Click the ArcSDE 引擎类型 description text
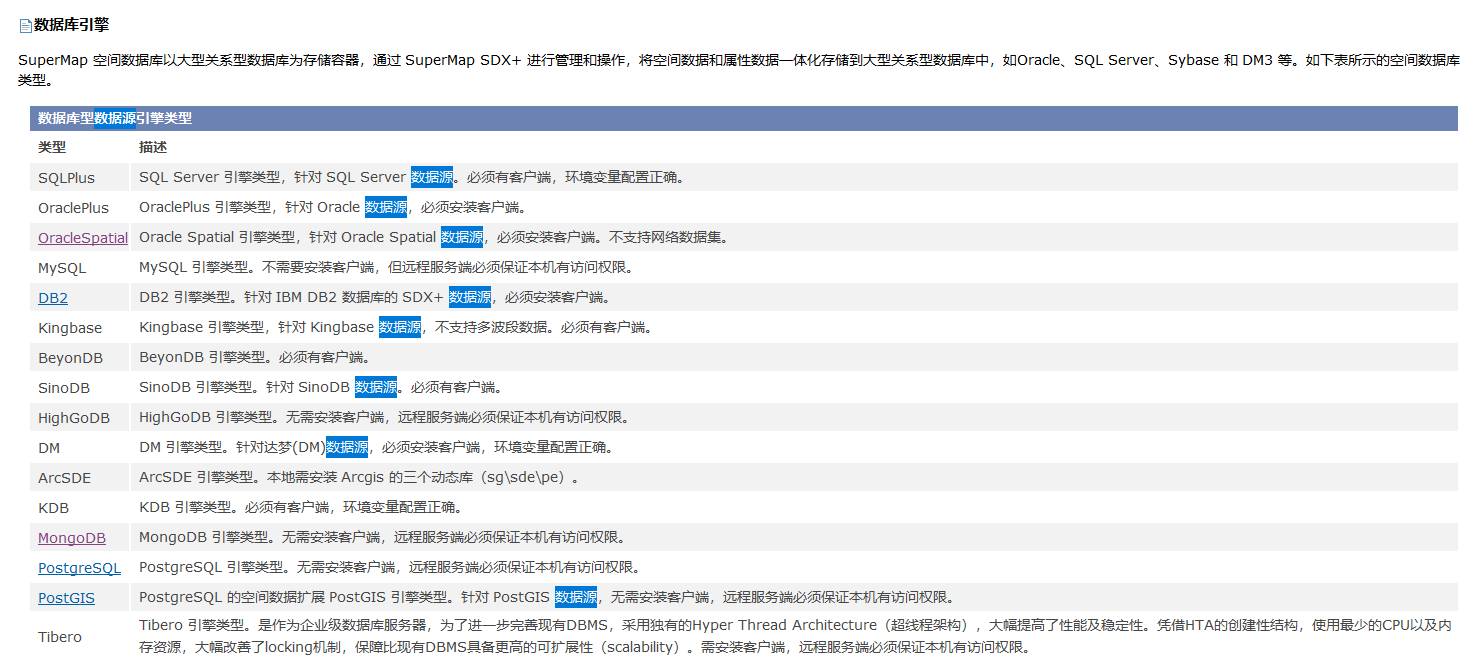 point(359,477)
